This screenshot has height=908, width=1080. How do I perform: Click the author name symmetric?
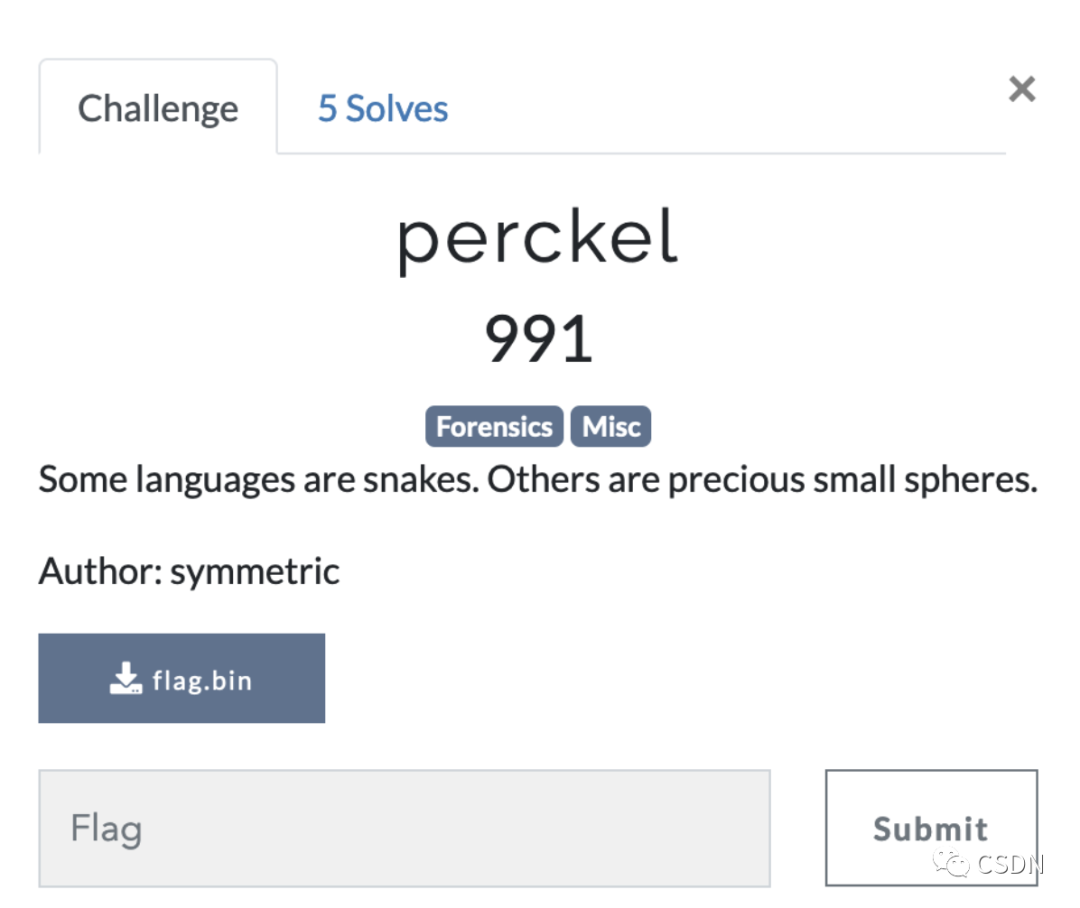tap(255, 572)
